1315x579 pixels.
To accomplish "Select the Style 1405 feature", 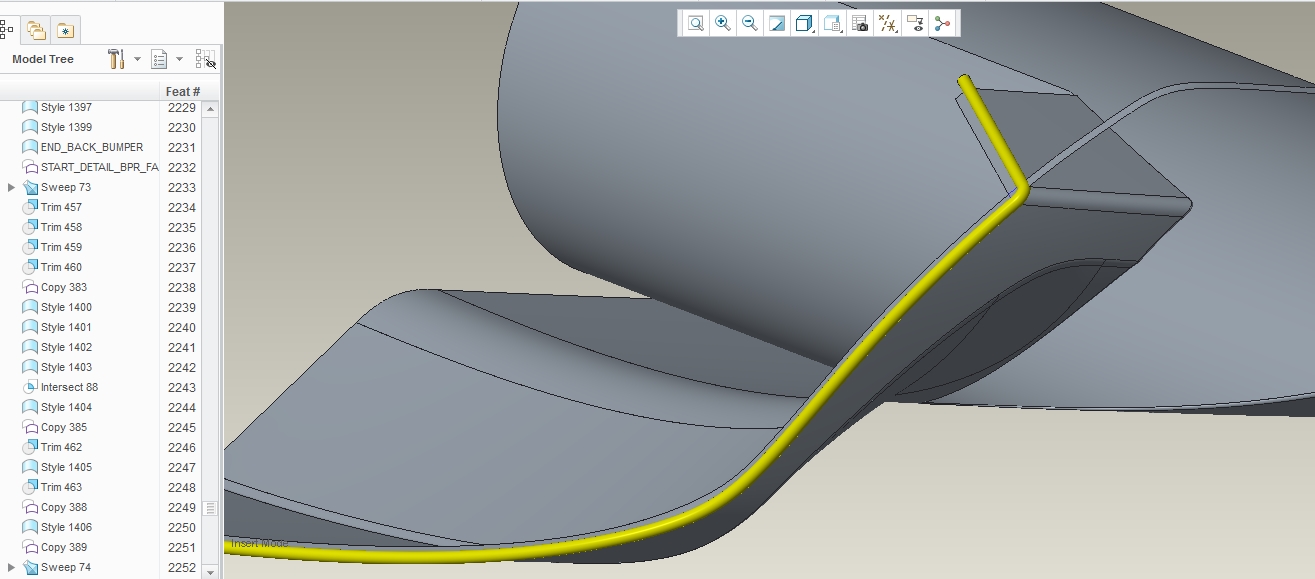I will (66, 467).
